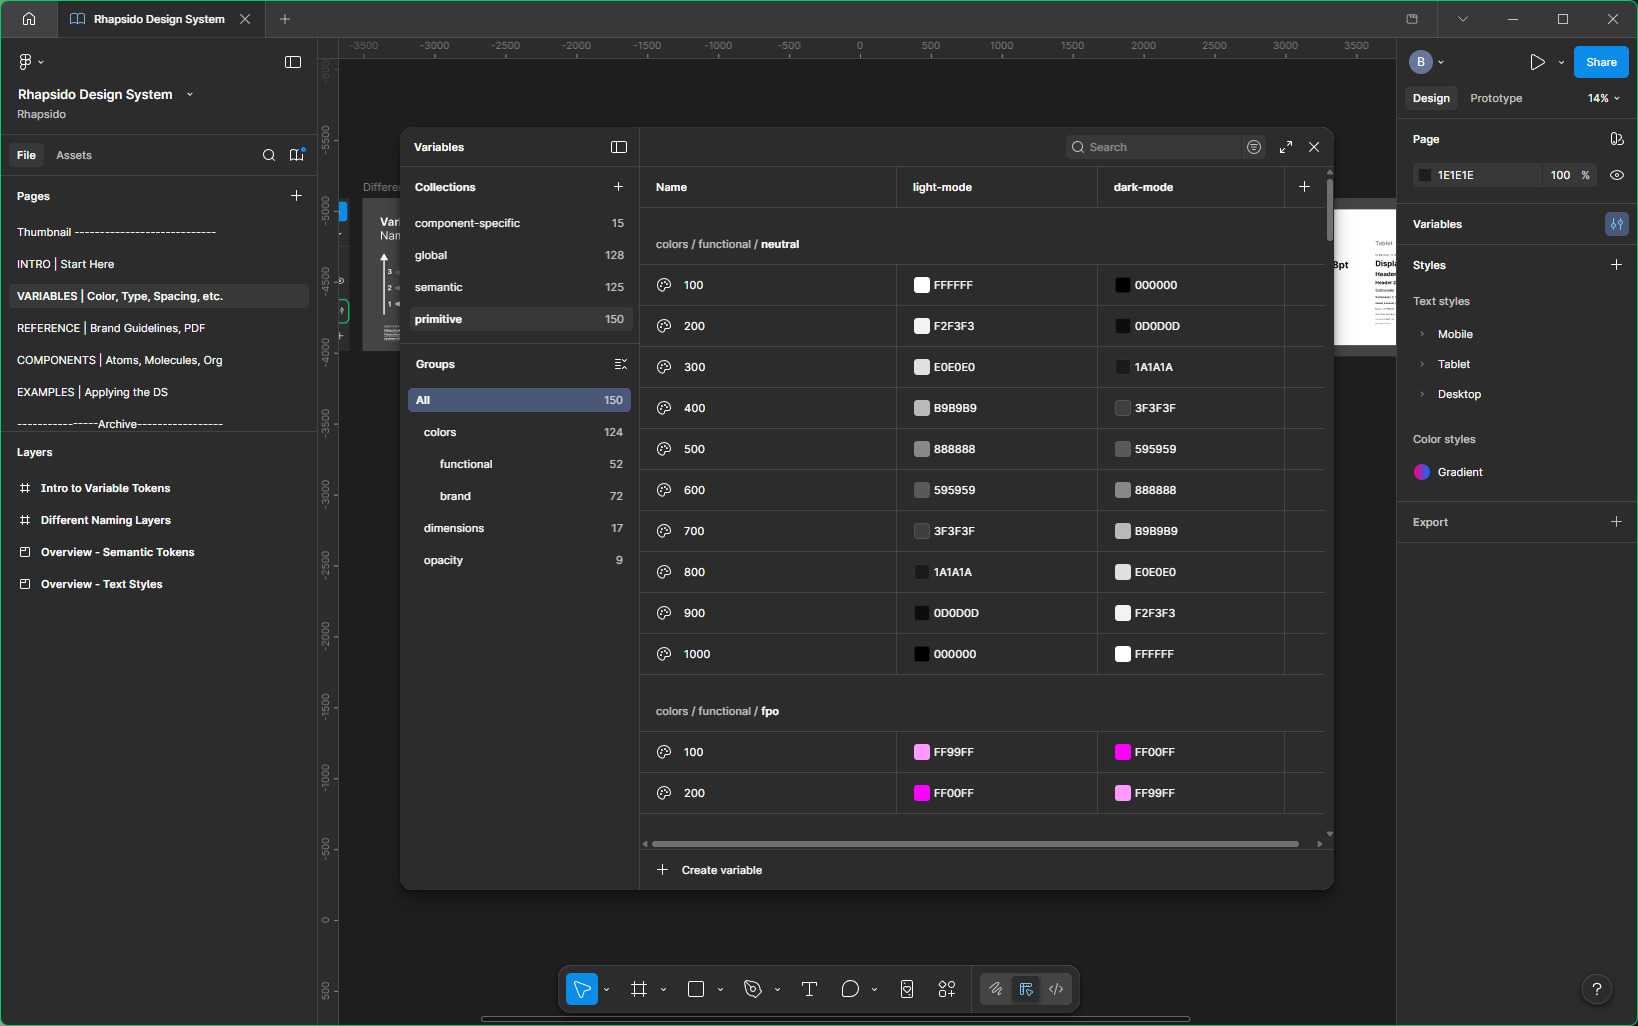Click Create variable at the bottom
Viewport: 1638px width, 1026px height.
[x=720, y=870]
